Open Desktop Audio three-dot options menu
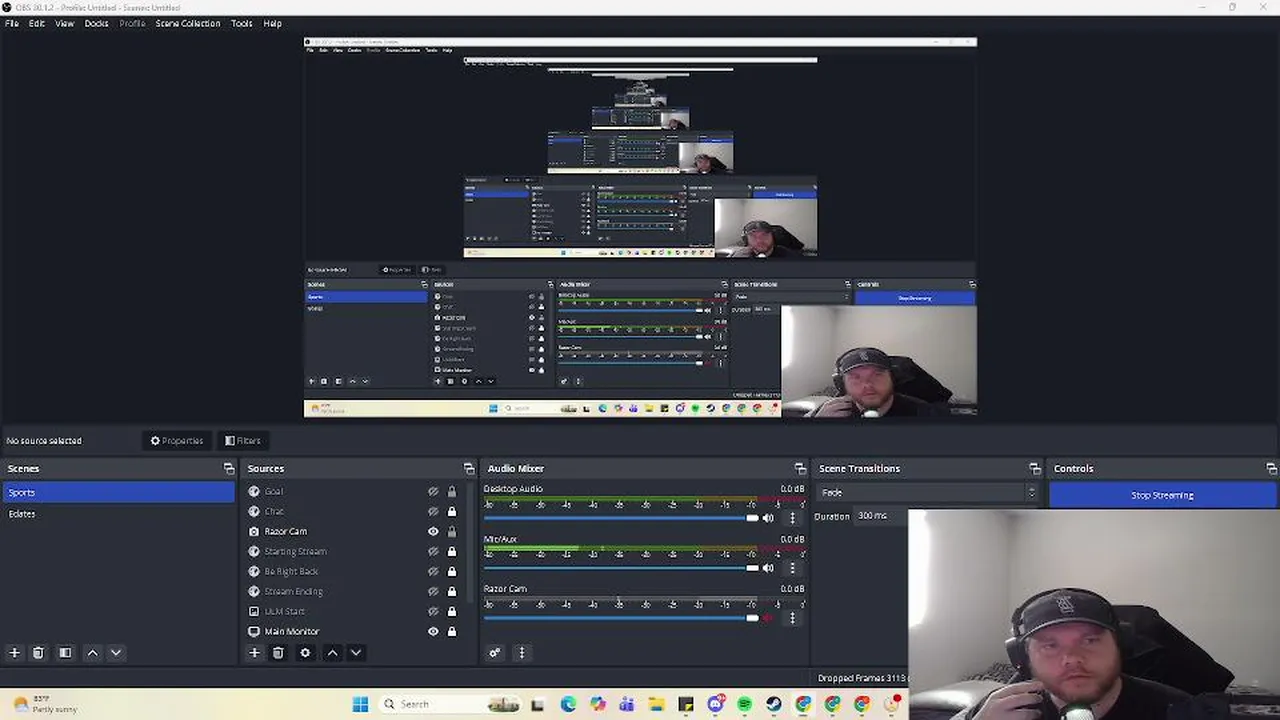The height and width of the screenshot is (720, 1280). tap(792, 518)
